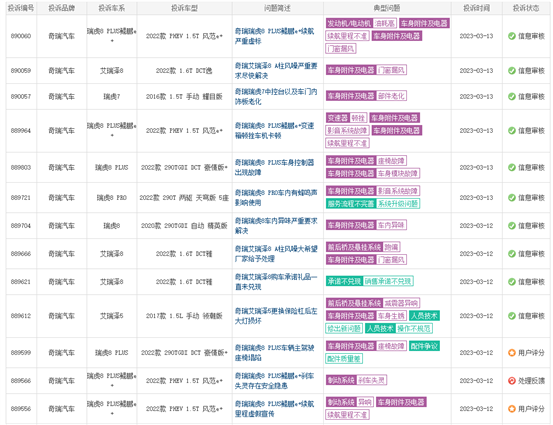The image size is (553, 425).
Task: Click the 投诉车型 column header
Action: (184, 8)
